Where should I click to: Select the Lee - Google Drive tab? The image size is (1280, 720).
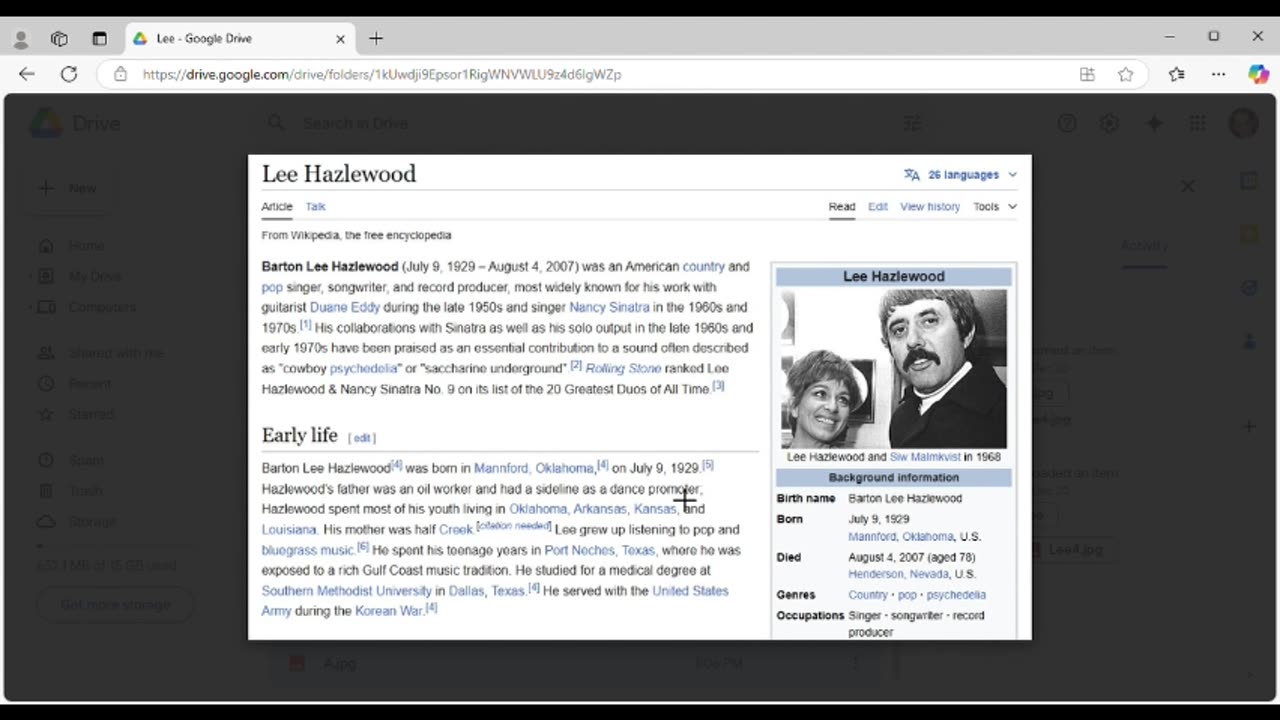point(238,39)
